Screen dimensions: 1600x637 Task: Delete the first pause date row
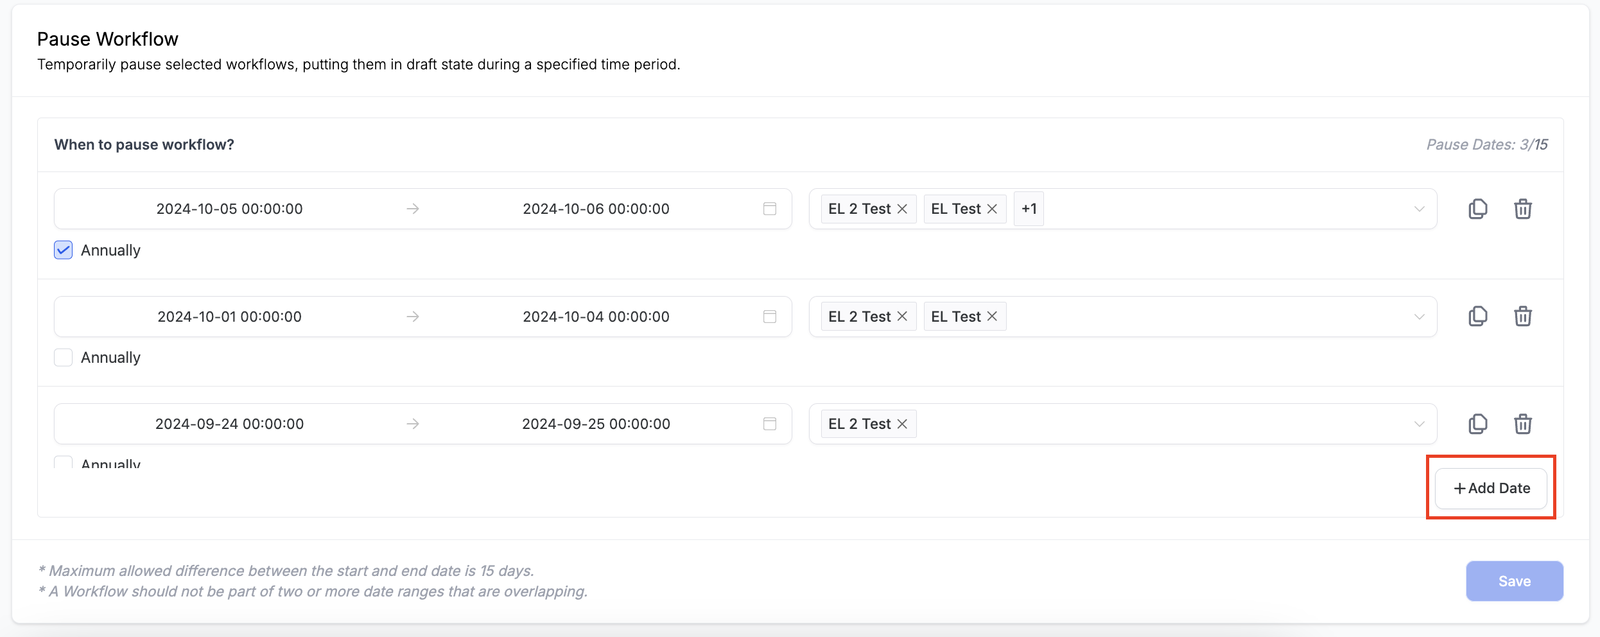(x=1523, y=209)
